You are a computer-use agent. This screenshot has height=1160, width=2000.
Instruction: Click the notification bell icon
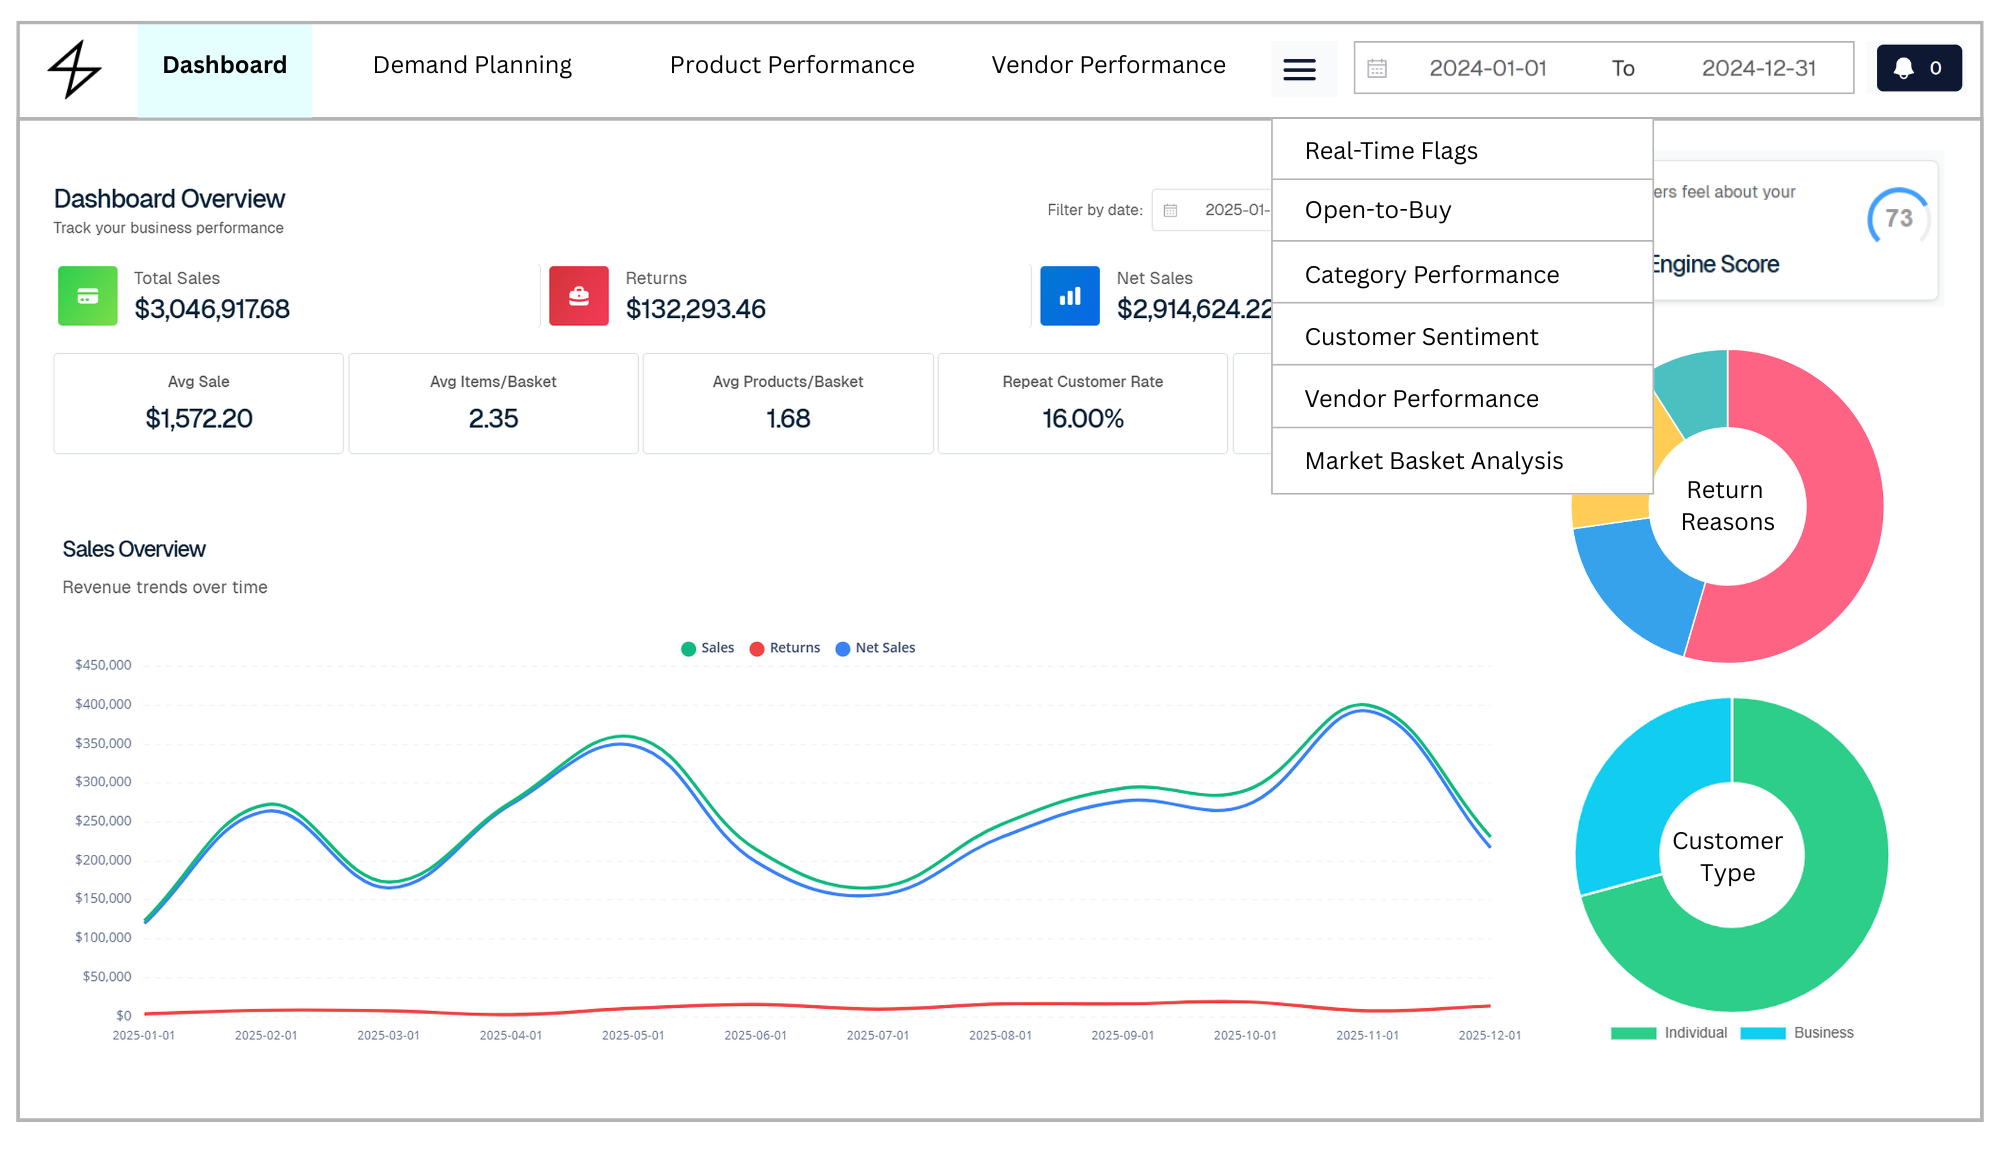pos(1903,68)
